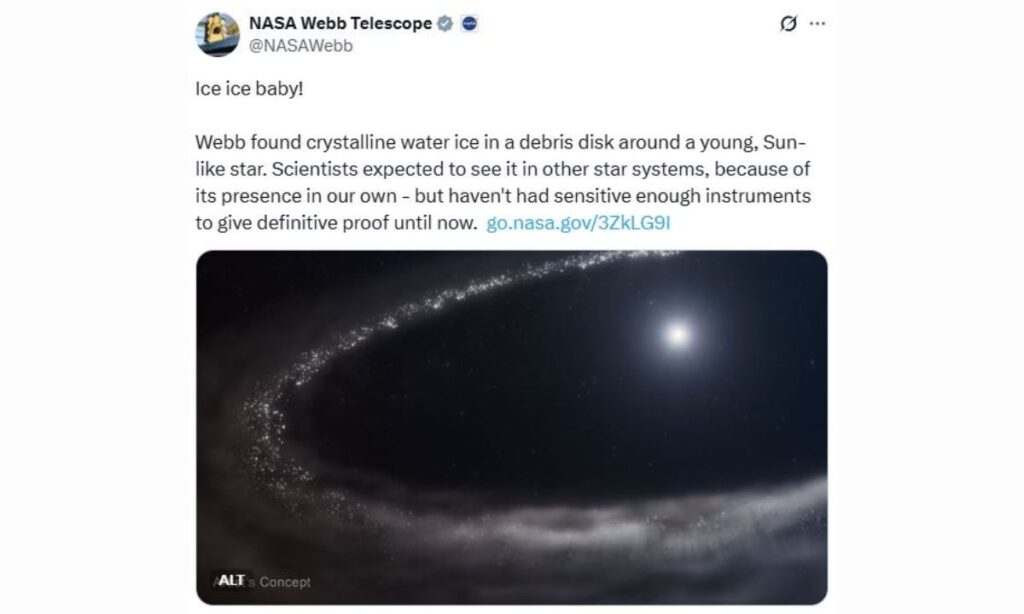Click the NASA Webb Telescope display name

pos(340,25)
